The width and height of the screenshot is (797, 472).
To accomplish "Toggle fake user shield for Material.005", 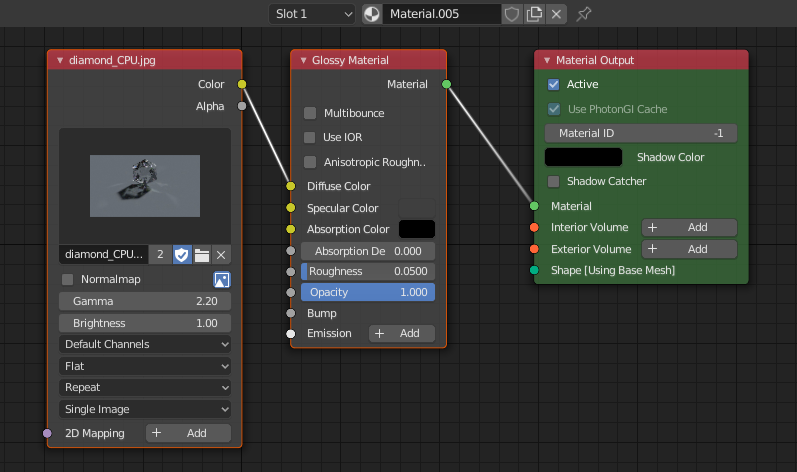I will click(x=512, y=14).
